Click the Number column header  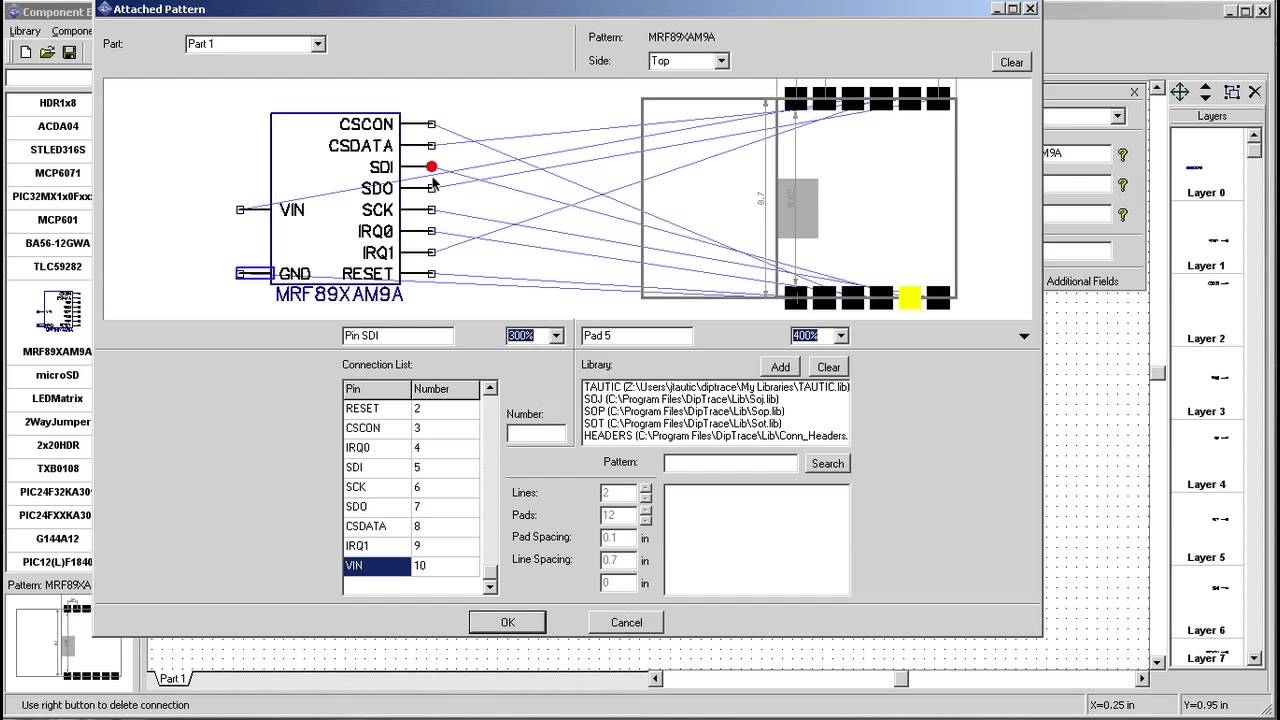pyautogui.click(x=445, y=389)
